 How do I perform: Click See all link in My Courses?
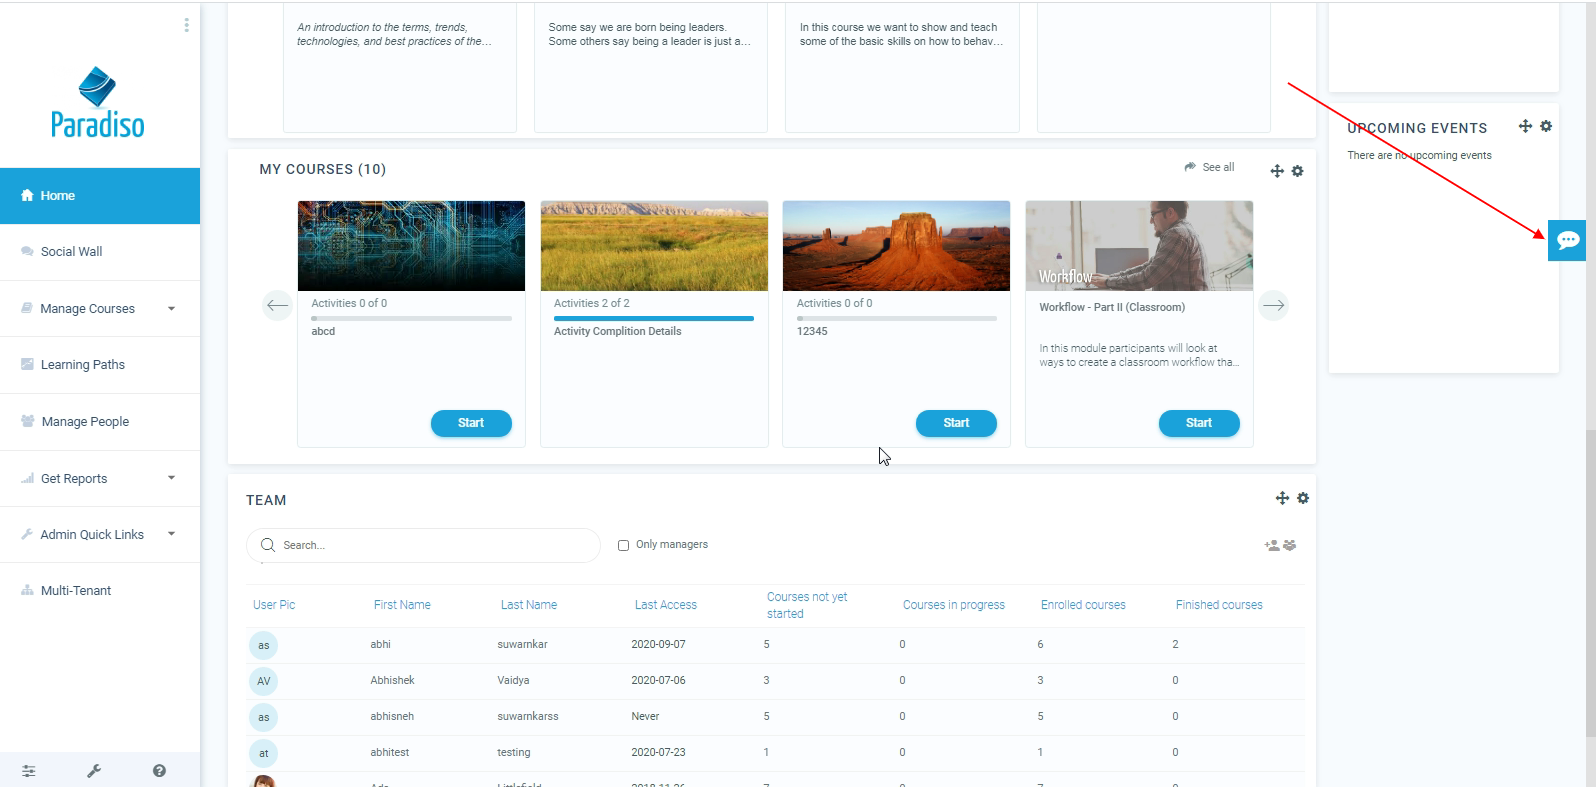pyautogui.click(x=1217, y=167)
